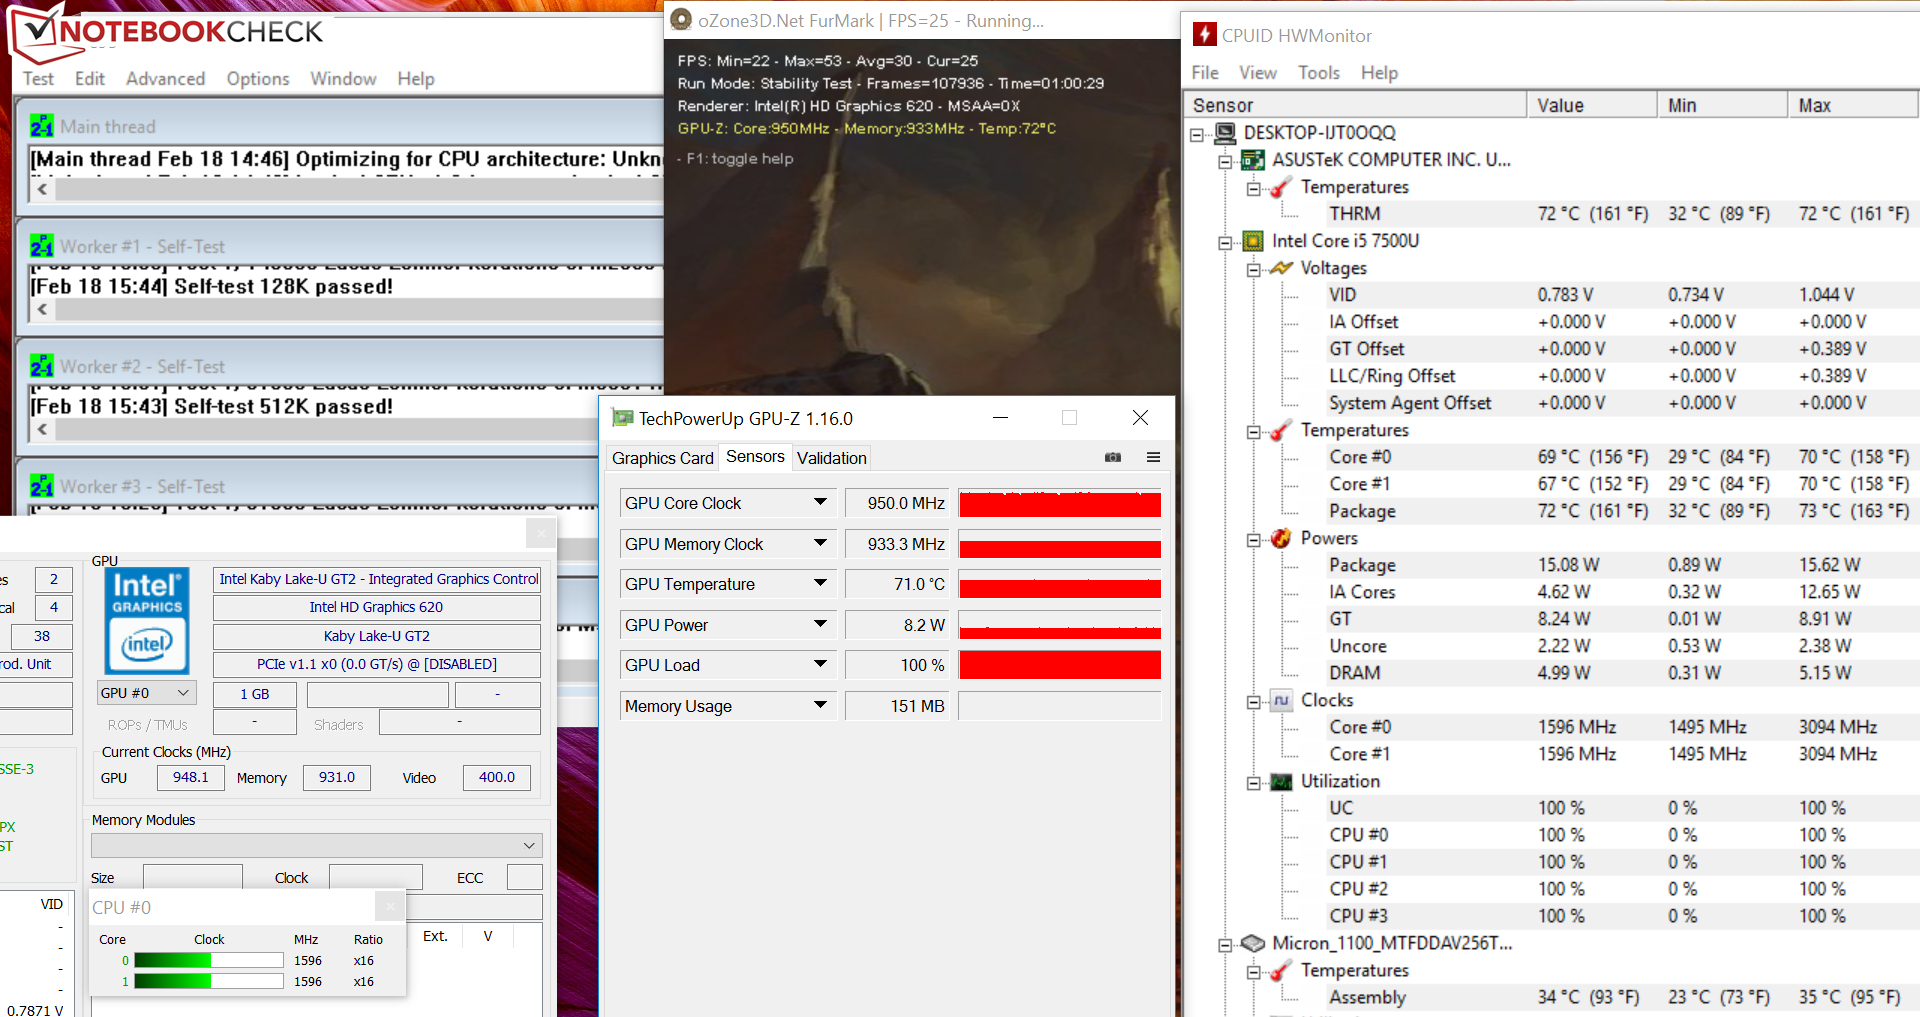Click the Memory clock value field 931.0
Screen dimensions: 1920x1017
[x=337, y=777]
